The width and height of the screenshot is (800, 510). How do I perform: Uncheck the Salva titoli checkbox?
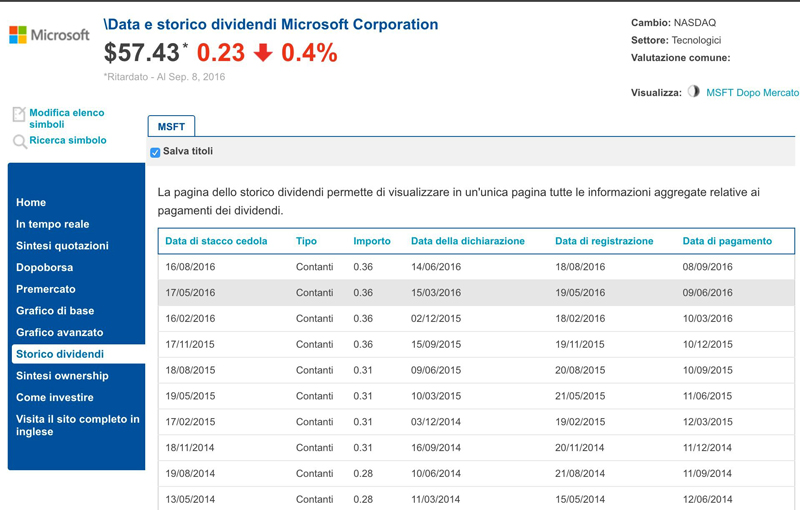pos(155,152)
